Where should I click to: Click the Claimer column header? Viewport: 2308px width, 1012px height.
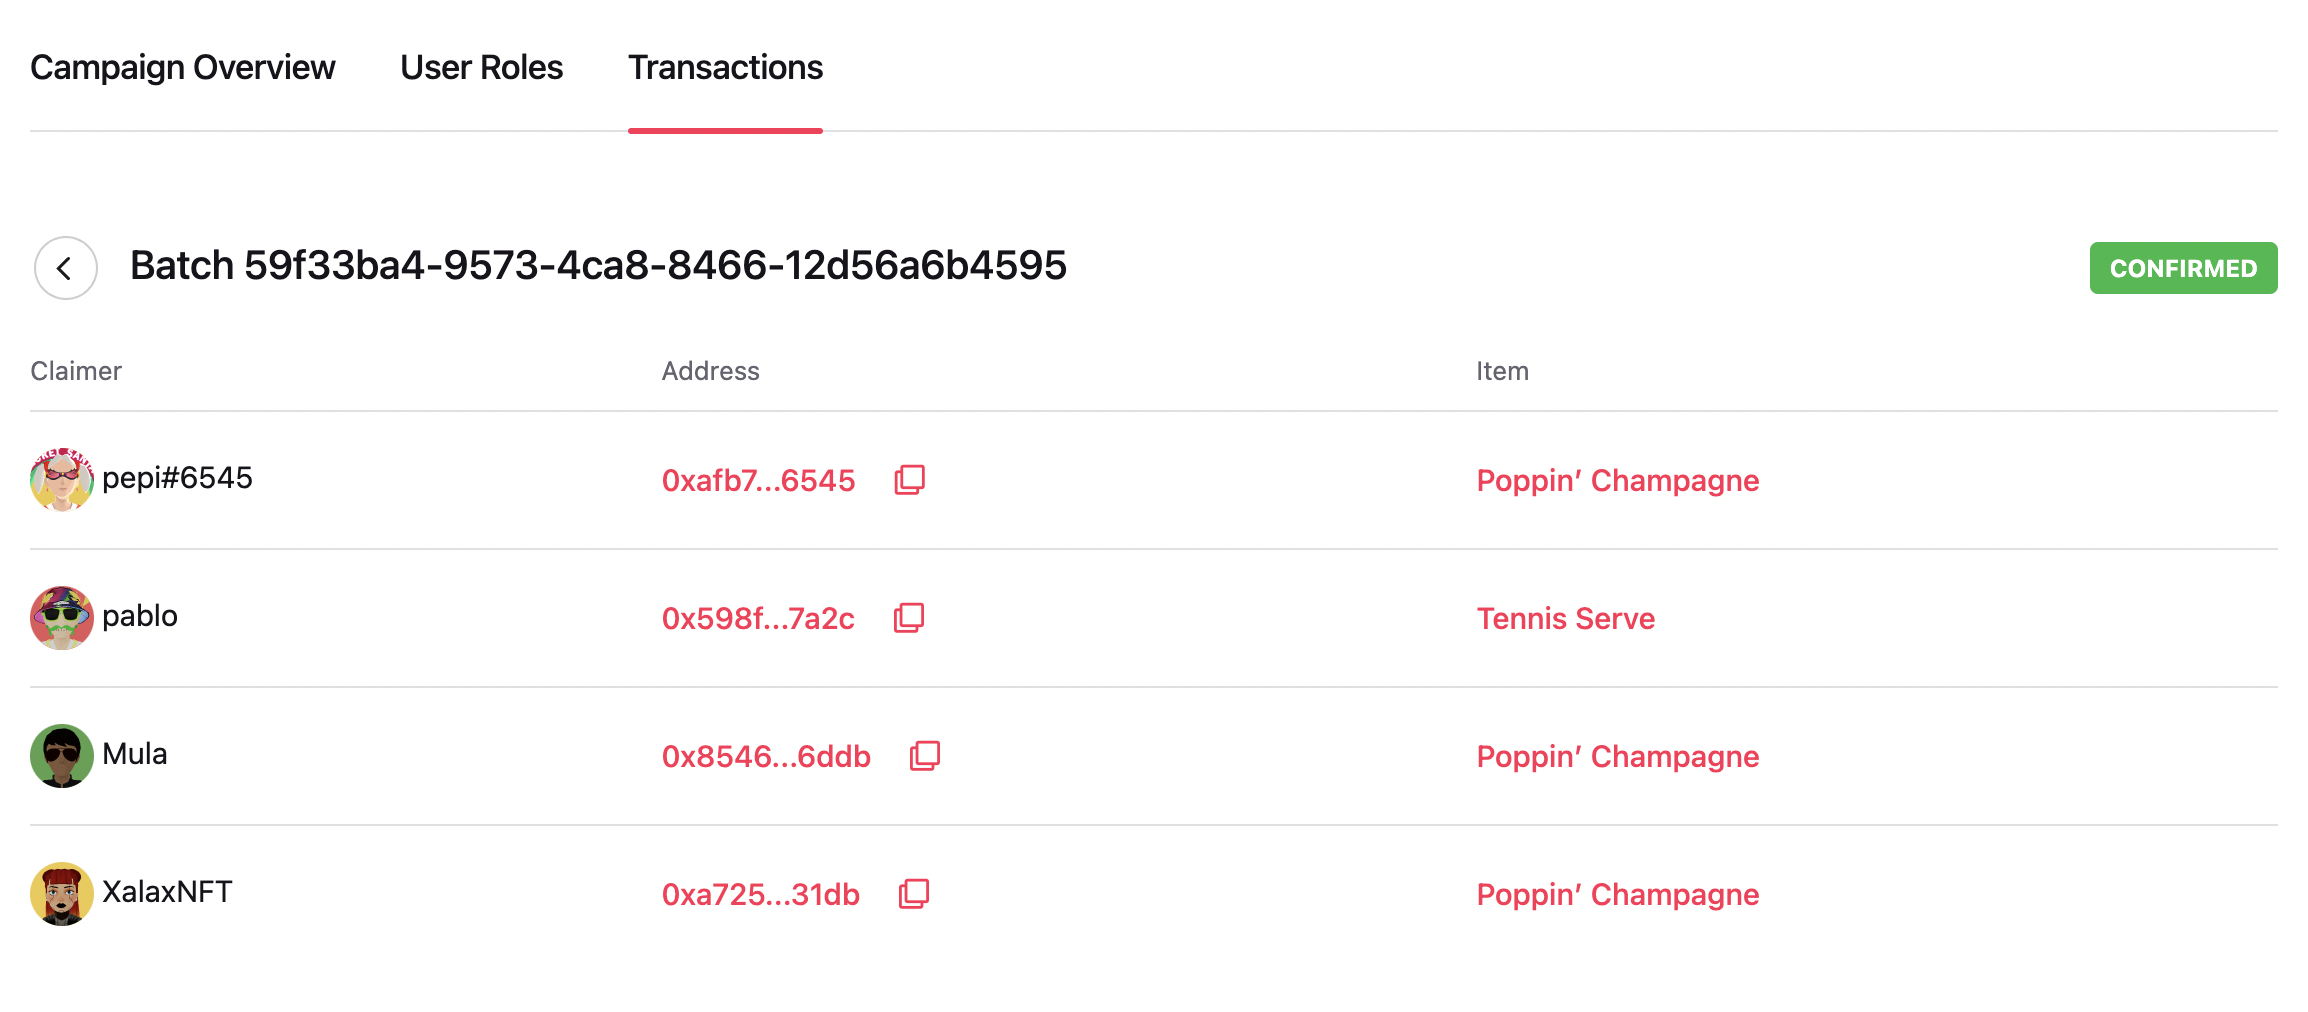[75, 370]
